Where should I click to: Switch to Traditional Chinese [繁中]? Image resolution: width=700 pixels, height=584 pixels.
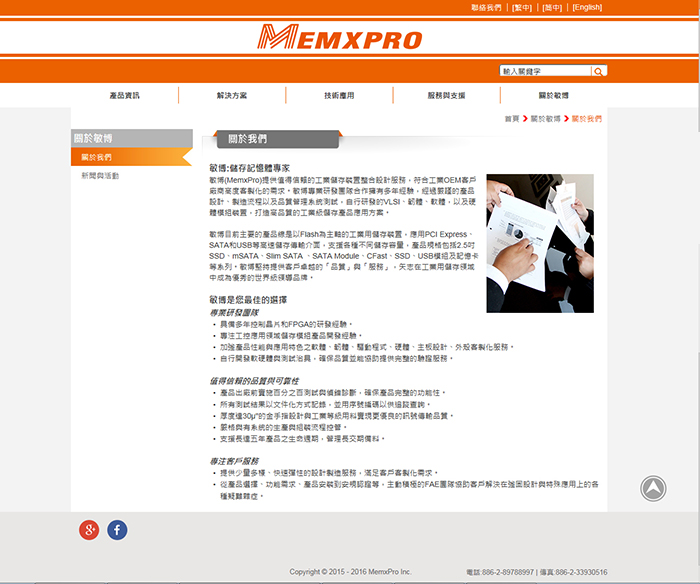click(522, 8)
